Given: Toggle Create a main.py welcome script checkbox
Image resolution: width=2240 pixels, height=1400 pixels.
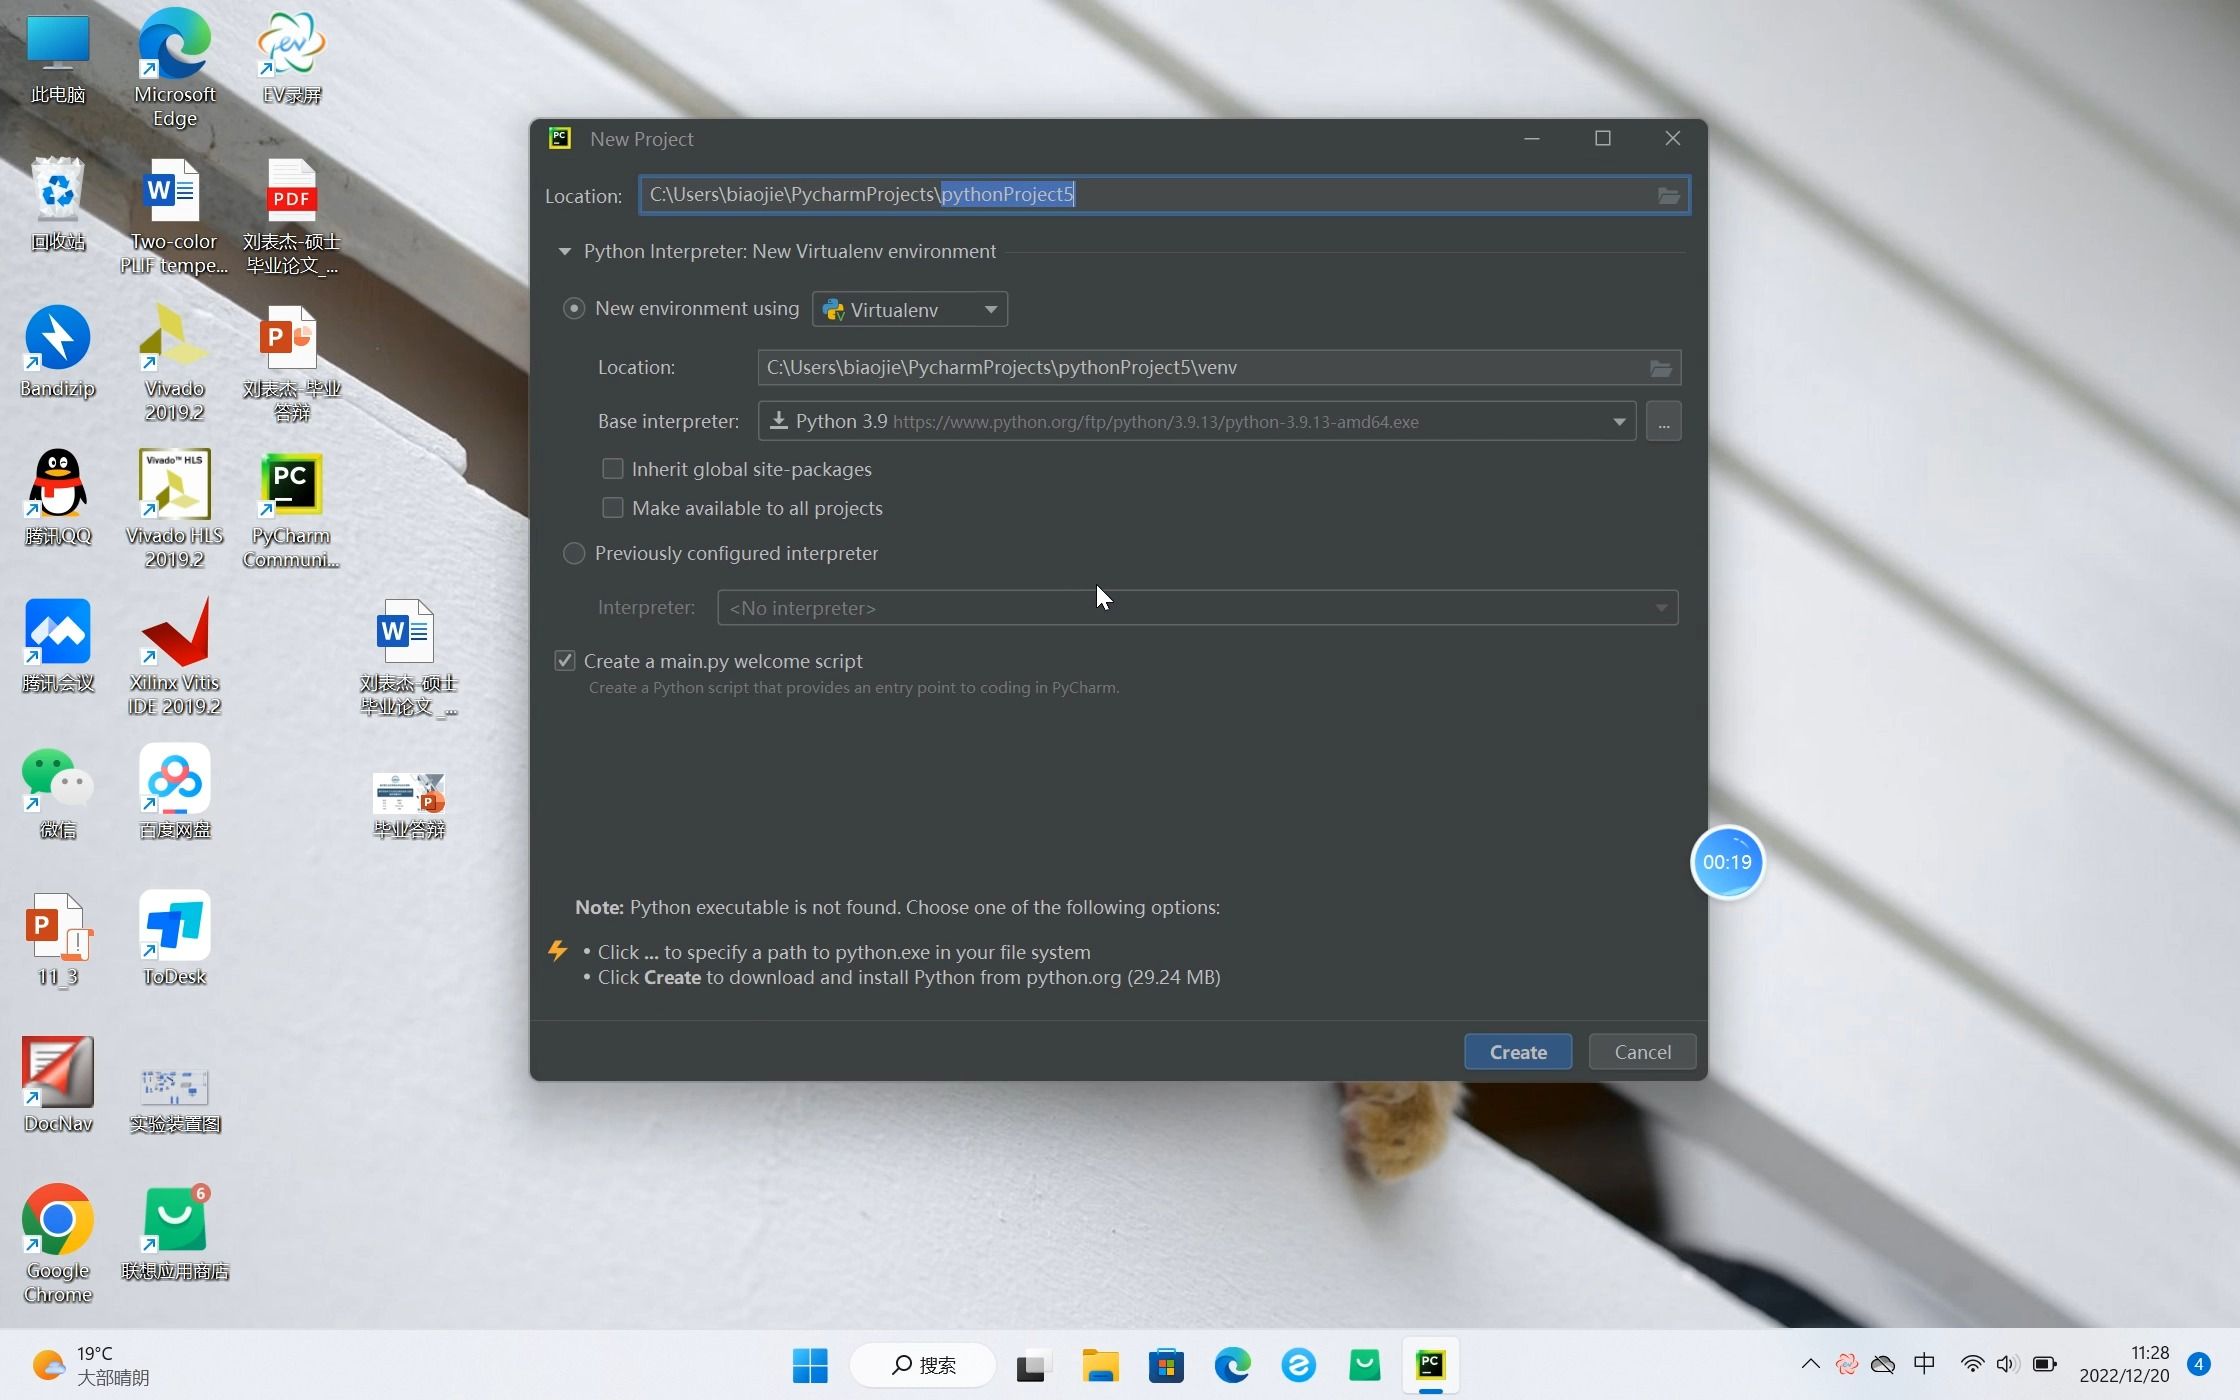Looking at the screenshot, I should 566,660.
